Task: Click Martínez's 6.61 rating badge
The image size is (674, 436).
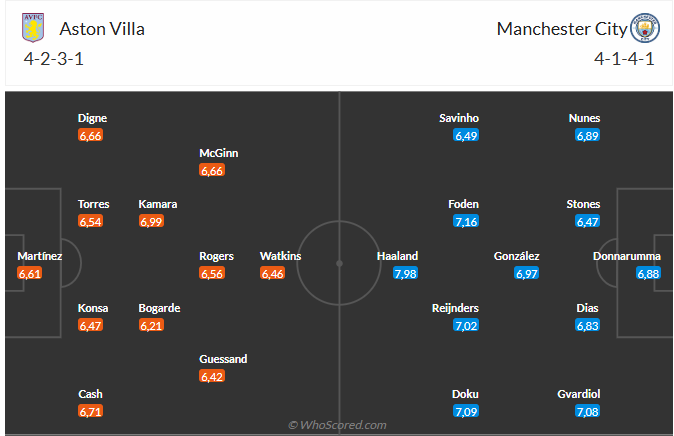Action: [30, 273]
